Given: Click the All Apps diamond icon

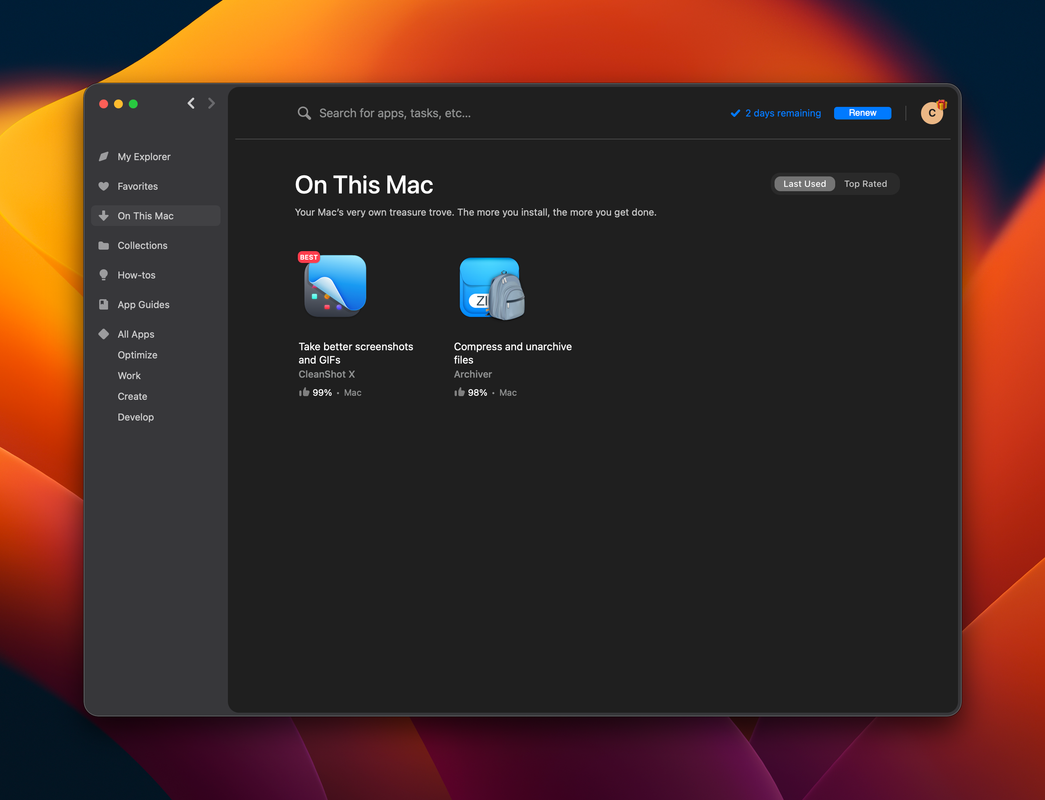Looking at the screenshot, I should pos(103,334).
